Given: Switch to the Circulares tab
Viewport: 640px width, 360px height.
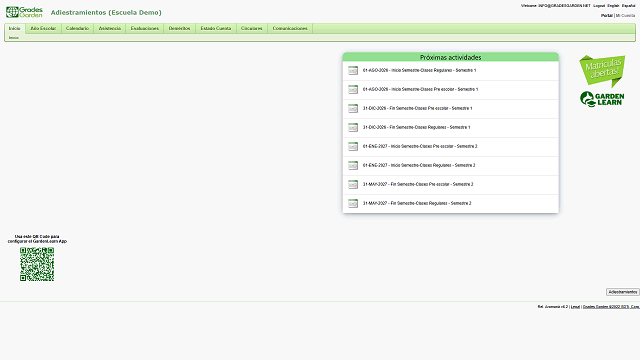Looking at the screenshot, I should click(252, 28).
